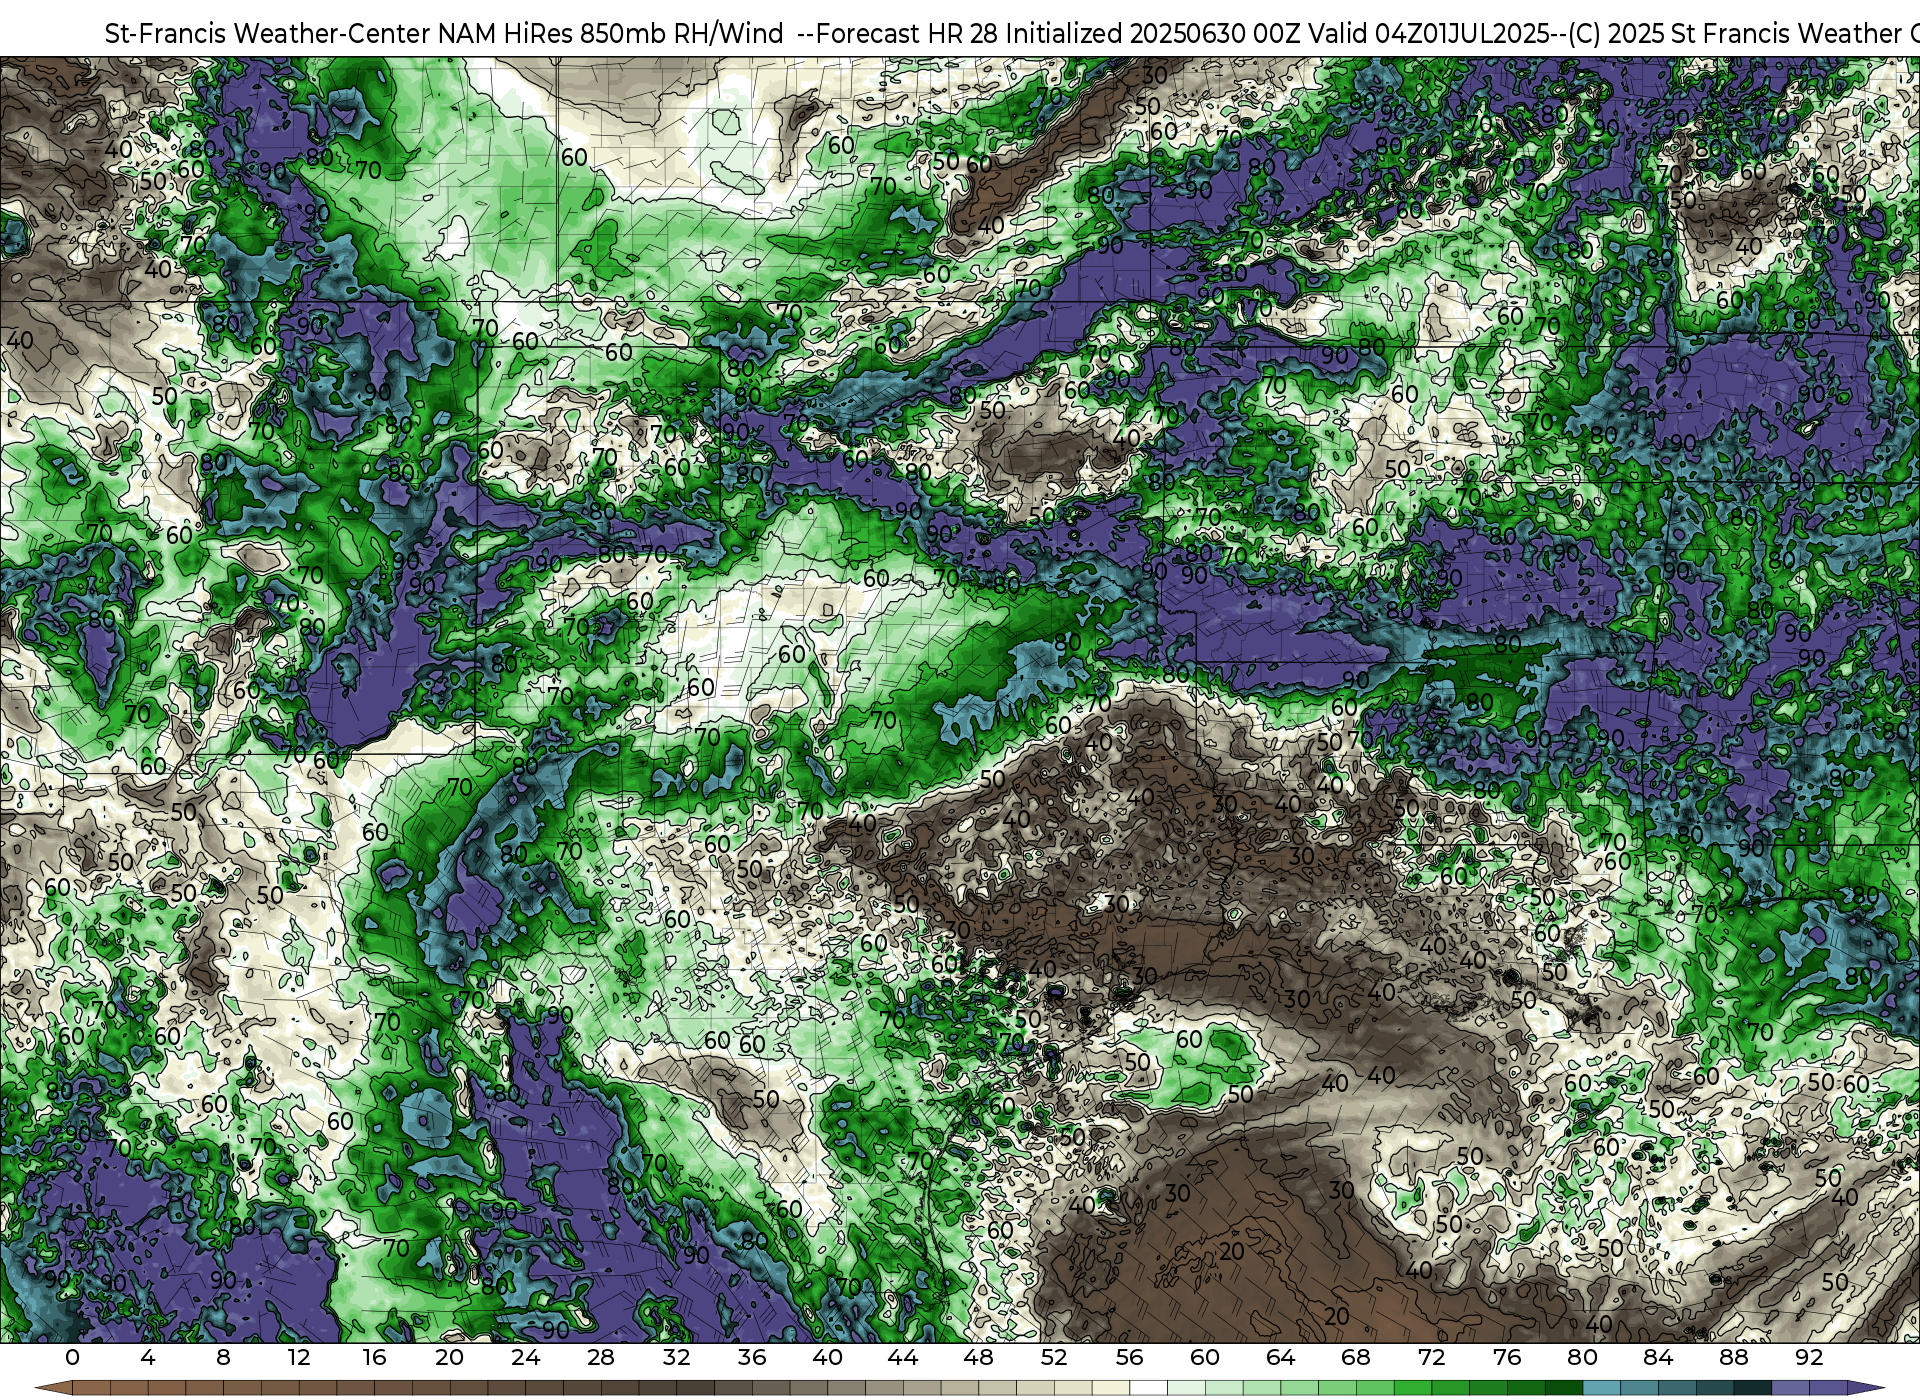
Task: Click the colorbar tick label '28'
Action: pyautogui.click(x=601, y=1358)
